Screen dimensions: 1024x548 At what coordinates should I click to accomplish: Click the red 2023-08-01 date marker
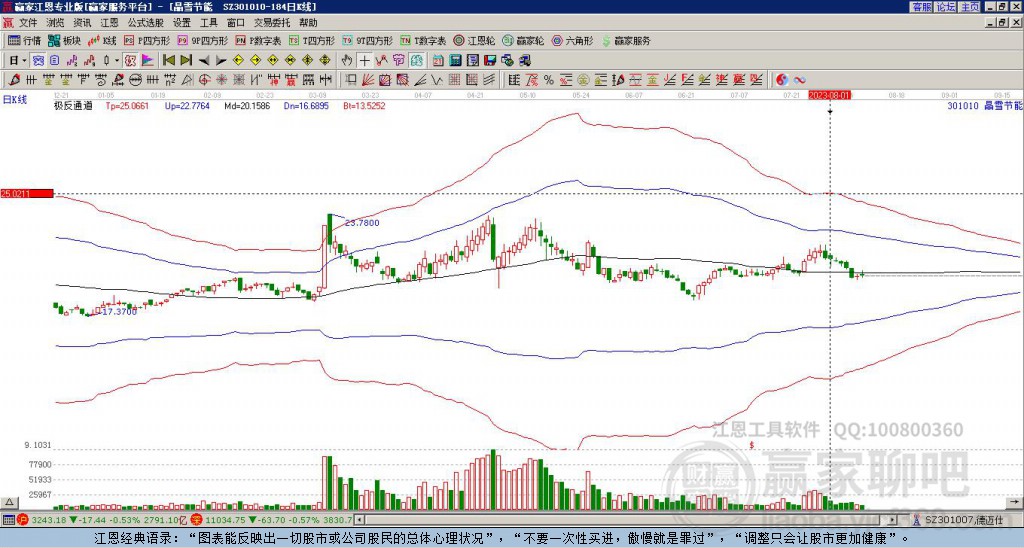(x=829, y=95)
